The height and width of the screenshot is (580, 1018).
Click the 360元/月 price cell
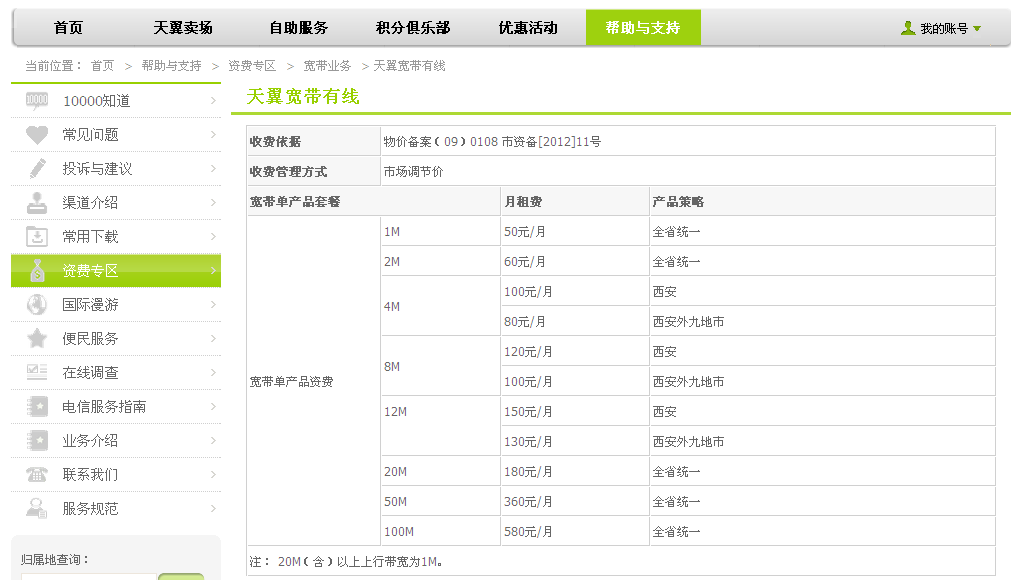[528, 501]
